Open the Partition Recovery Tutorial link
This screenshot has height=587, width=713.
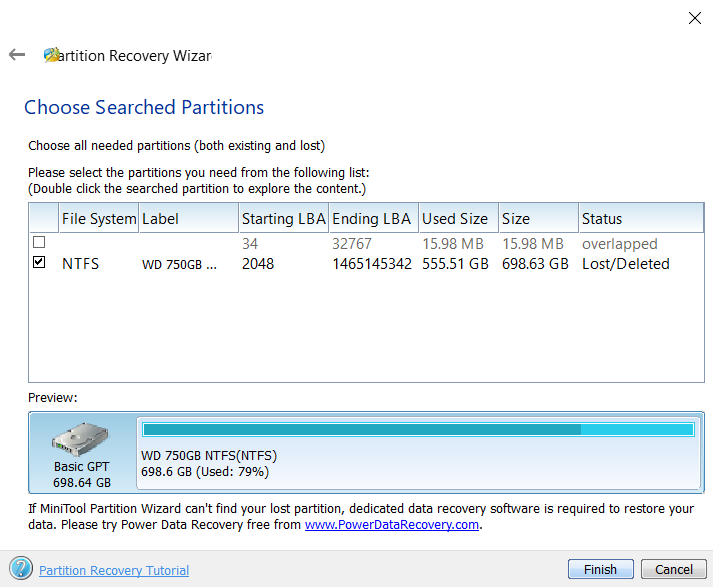(114, 570)
